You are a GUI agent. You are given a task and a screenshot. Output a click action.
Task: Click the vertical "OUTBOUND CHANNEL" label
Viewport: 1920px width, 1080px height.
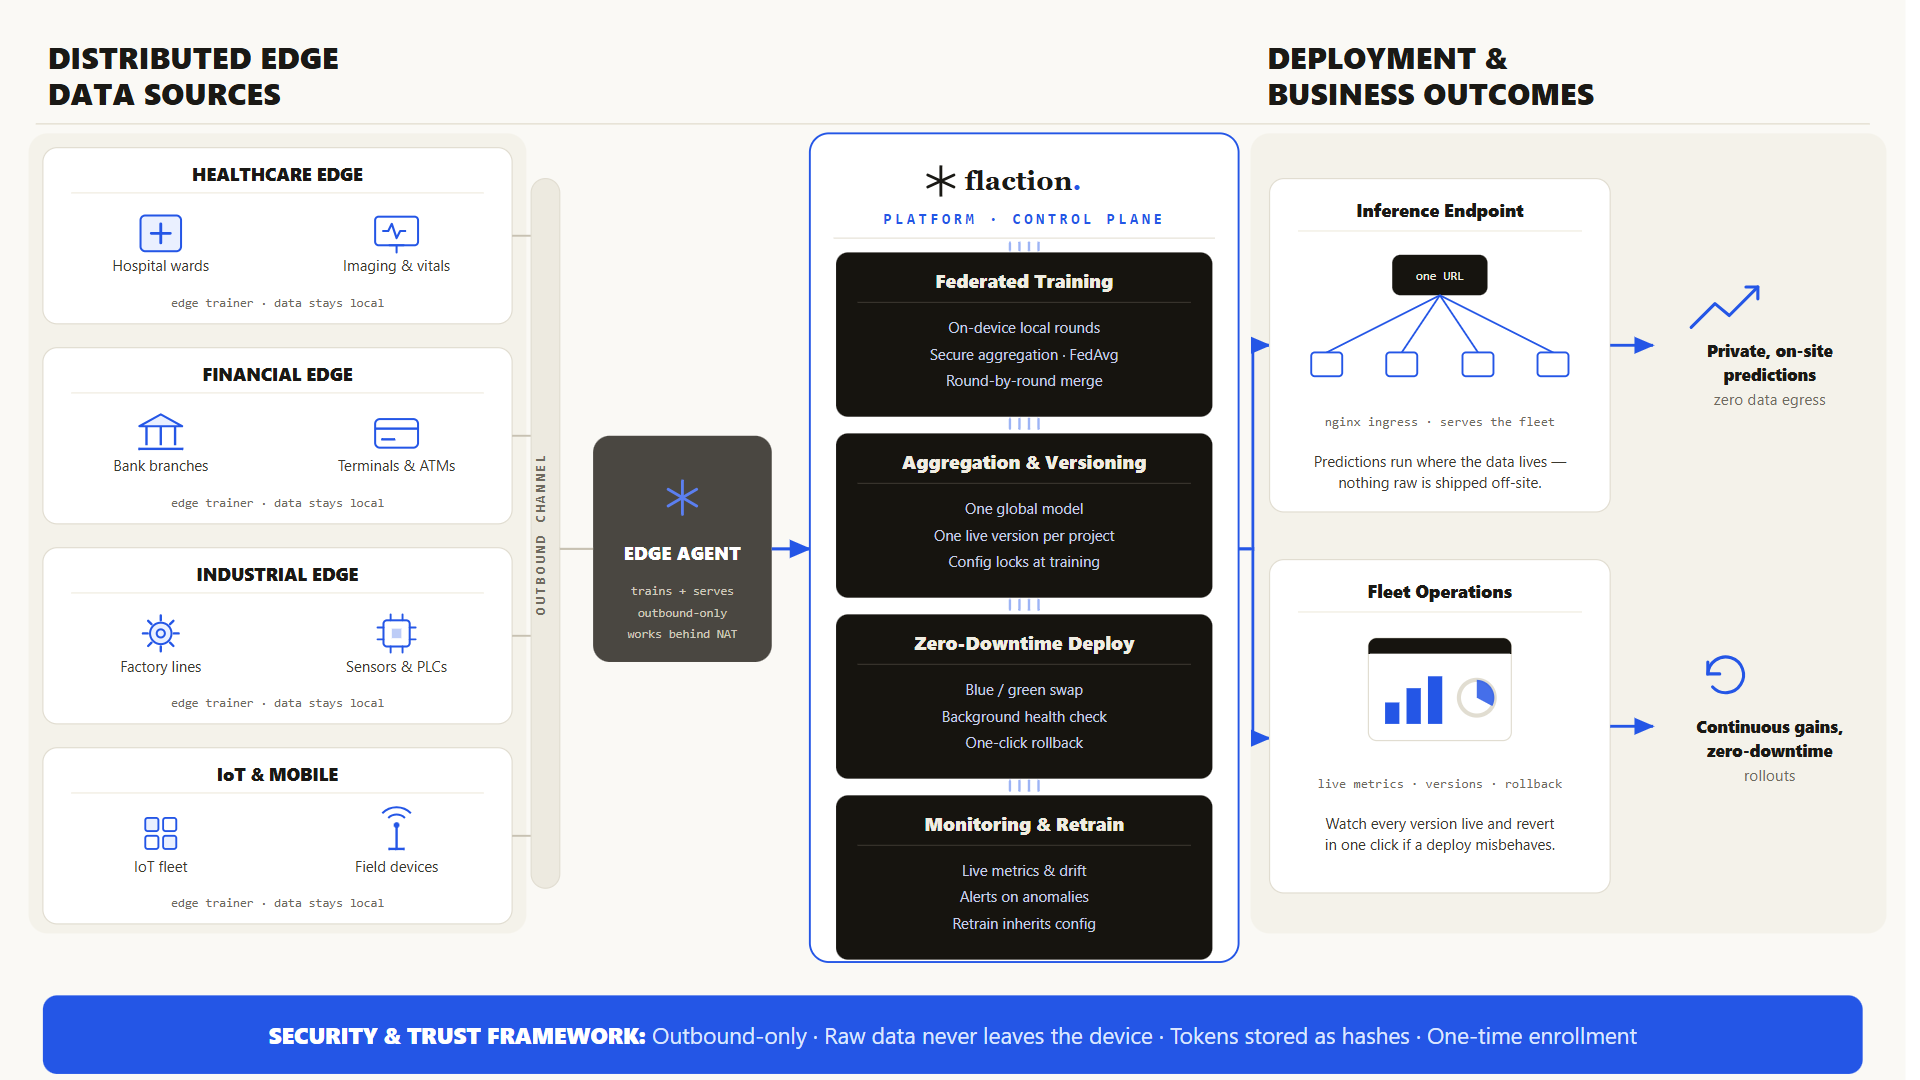point(541,534)
